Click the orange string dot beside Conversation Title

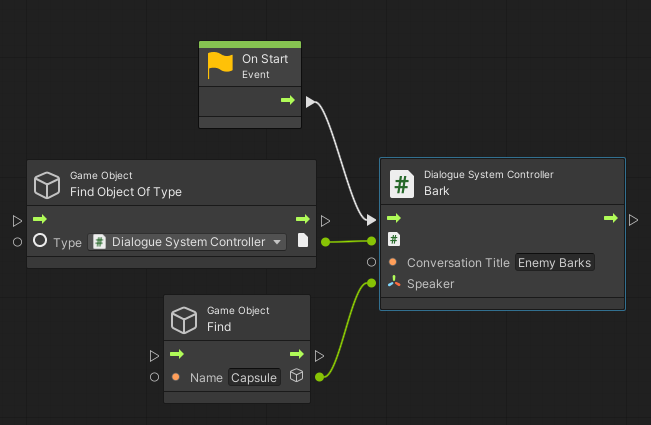(x=393, y=262)
